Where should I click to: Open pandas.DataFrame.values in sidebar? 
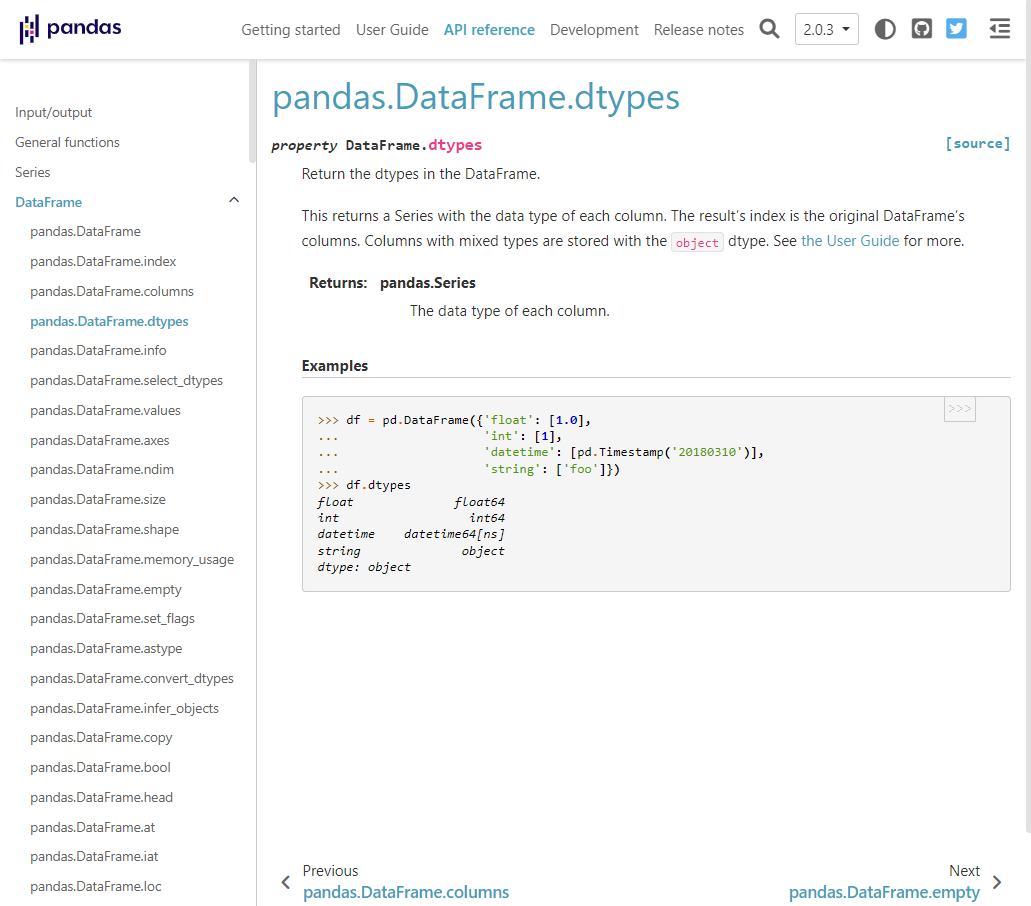[105, 410]
